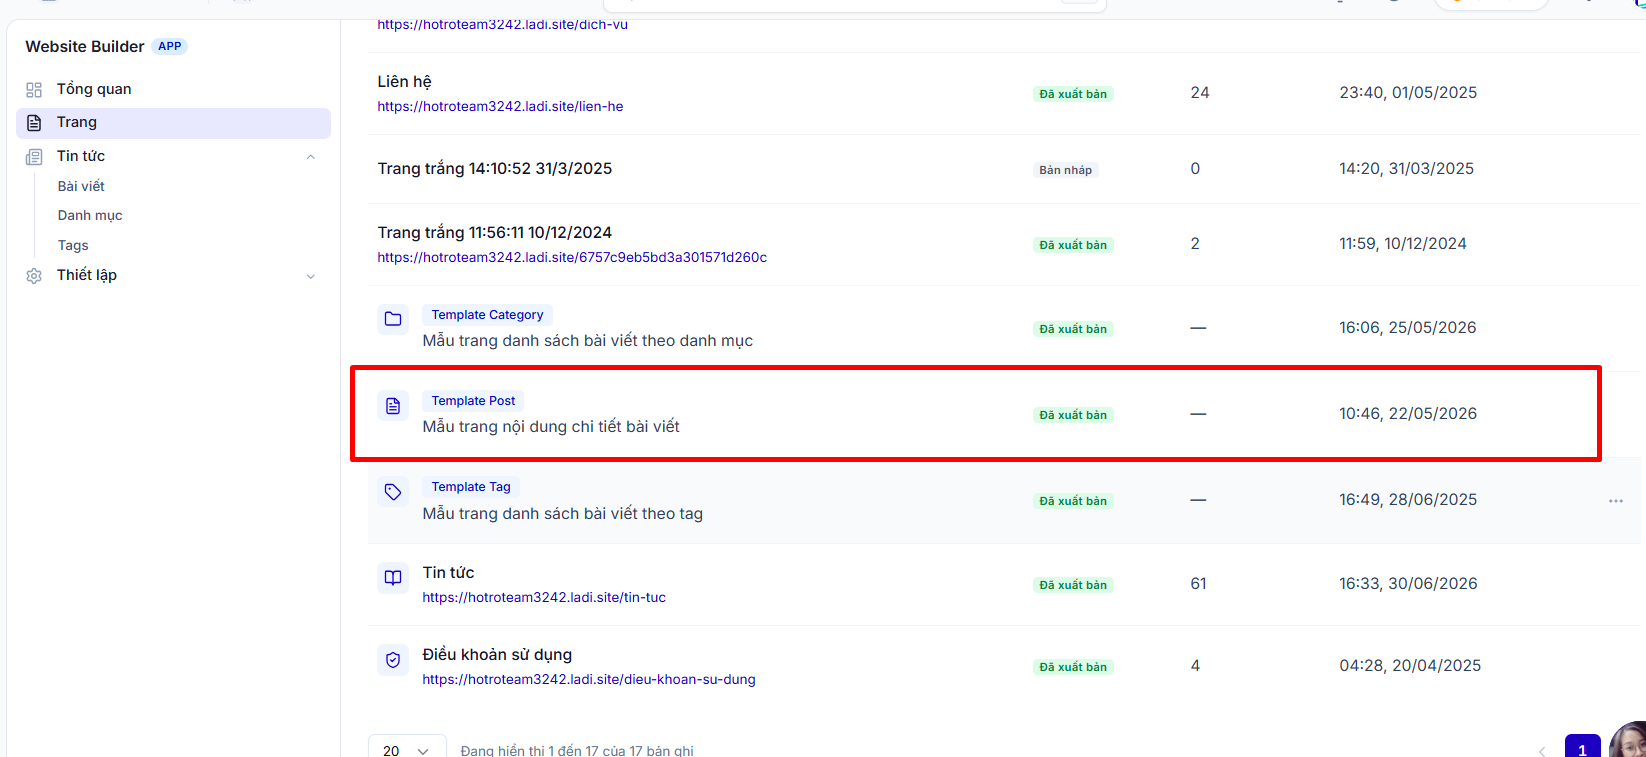The width and height of the screenshot is (1646, 757).
Task: Click the view count 61 on Tin tức row
Action: click(x=1198, y=583)
